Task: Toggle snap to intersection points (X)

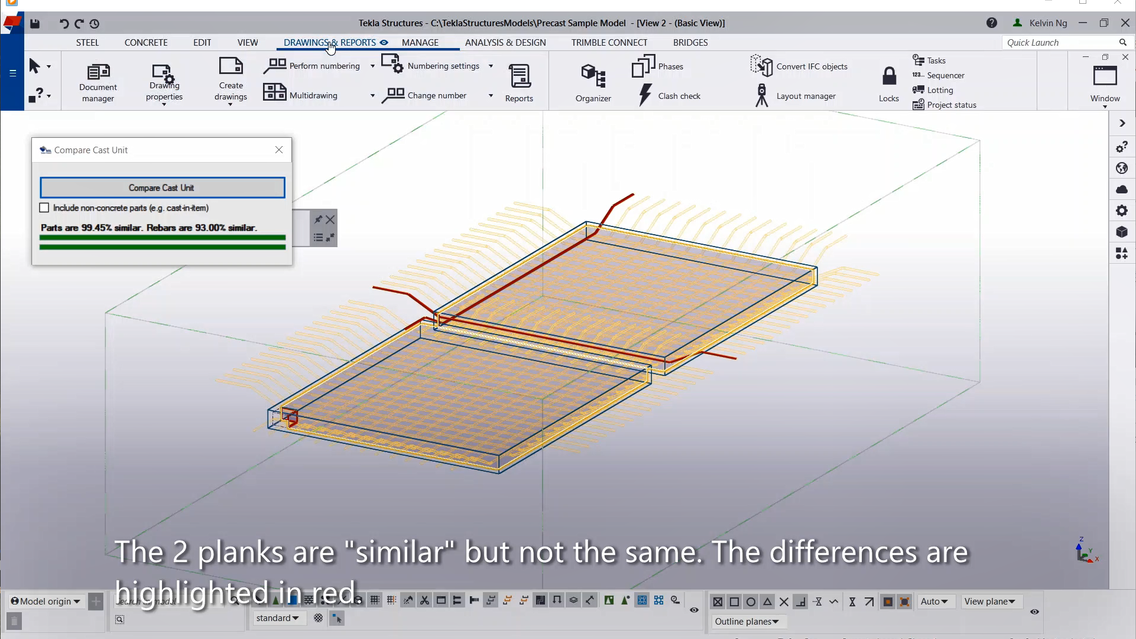Action: point(784,601)
